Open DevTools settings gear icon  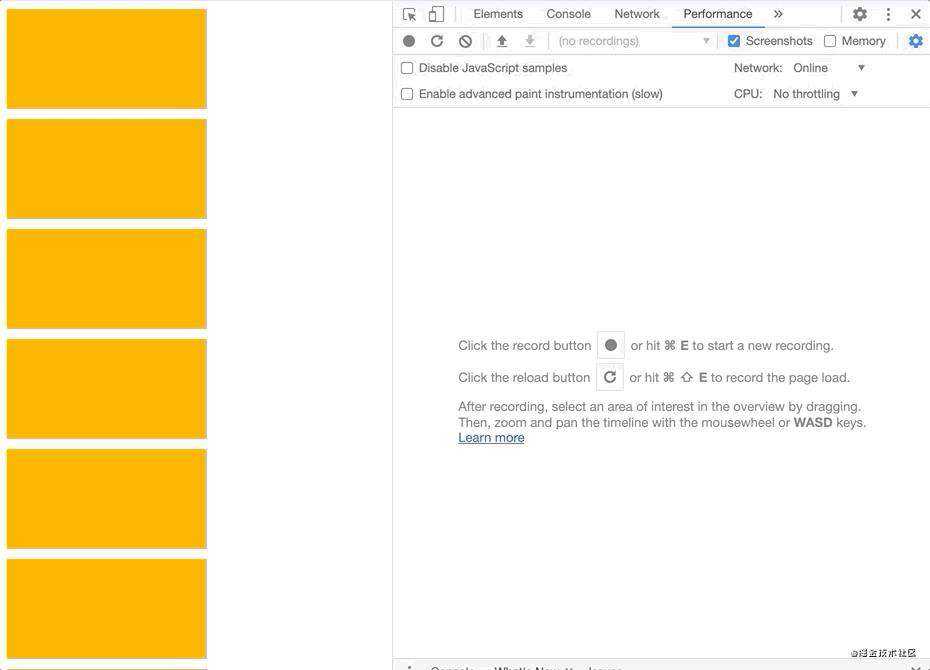pos(859,14)
